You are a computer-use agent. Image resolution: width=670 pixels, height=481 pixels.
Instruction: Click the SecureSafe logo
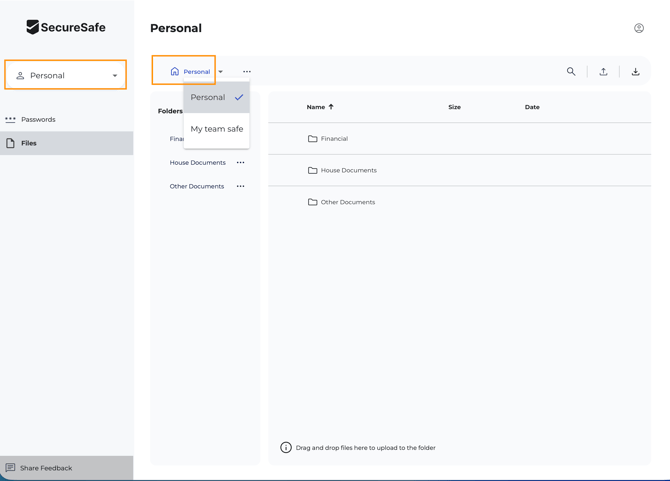66,28
